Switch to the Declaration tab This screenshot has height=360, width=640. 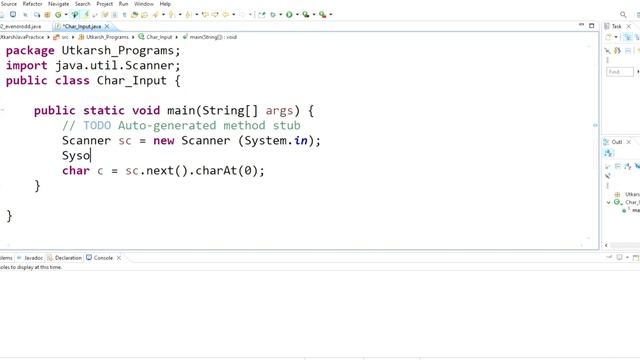pyautogui.click(x=64, y=258)
